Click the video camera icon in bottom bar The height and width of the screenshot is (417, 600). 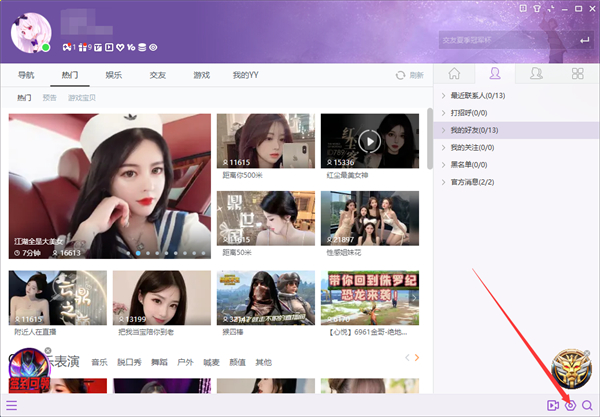point(552,405)
